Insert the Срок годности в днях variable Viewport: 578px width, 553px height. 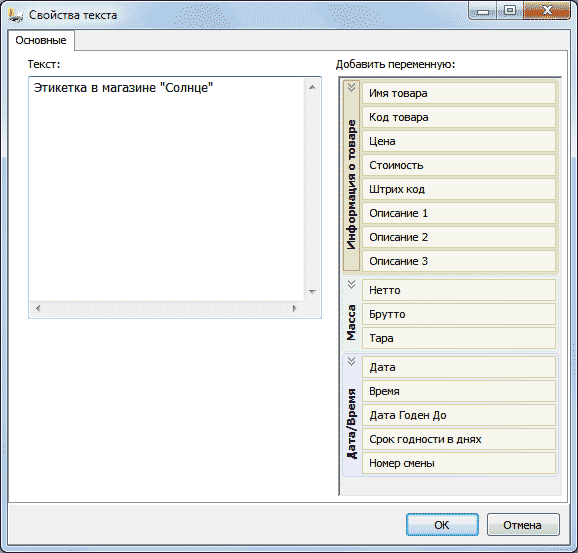459,439
